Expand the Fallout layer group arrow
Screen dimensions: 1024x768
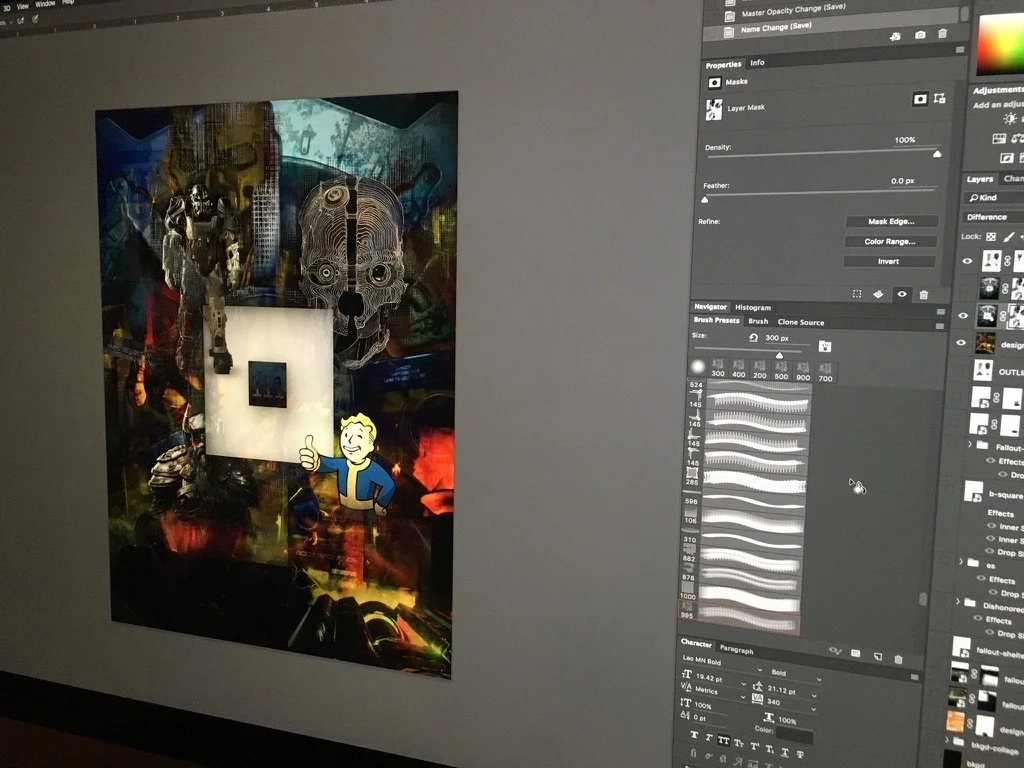(970, 444)
